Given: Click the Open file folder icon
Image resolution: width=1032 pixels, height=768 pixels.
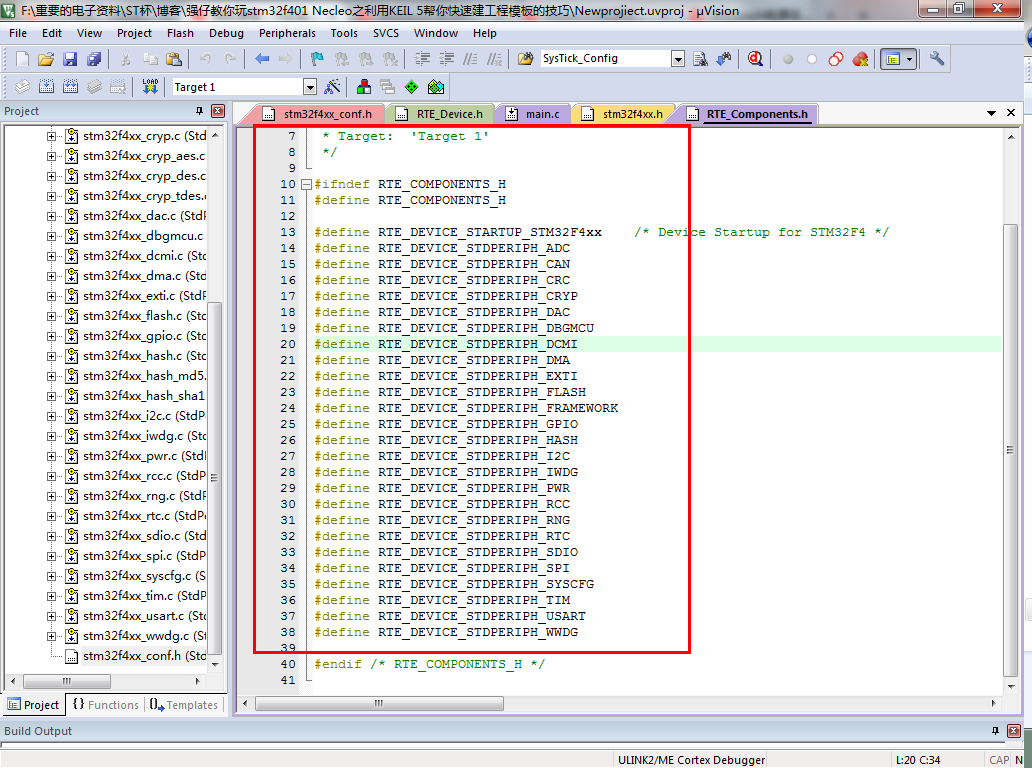Looking at the screenshot, I should click(x=45, y=59).
